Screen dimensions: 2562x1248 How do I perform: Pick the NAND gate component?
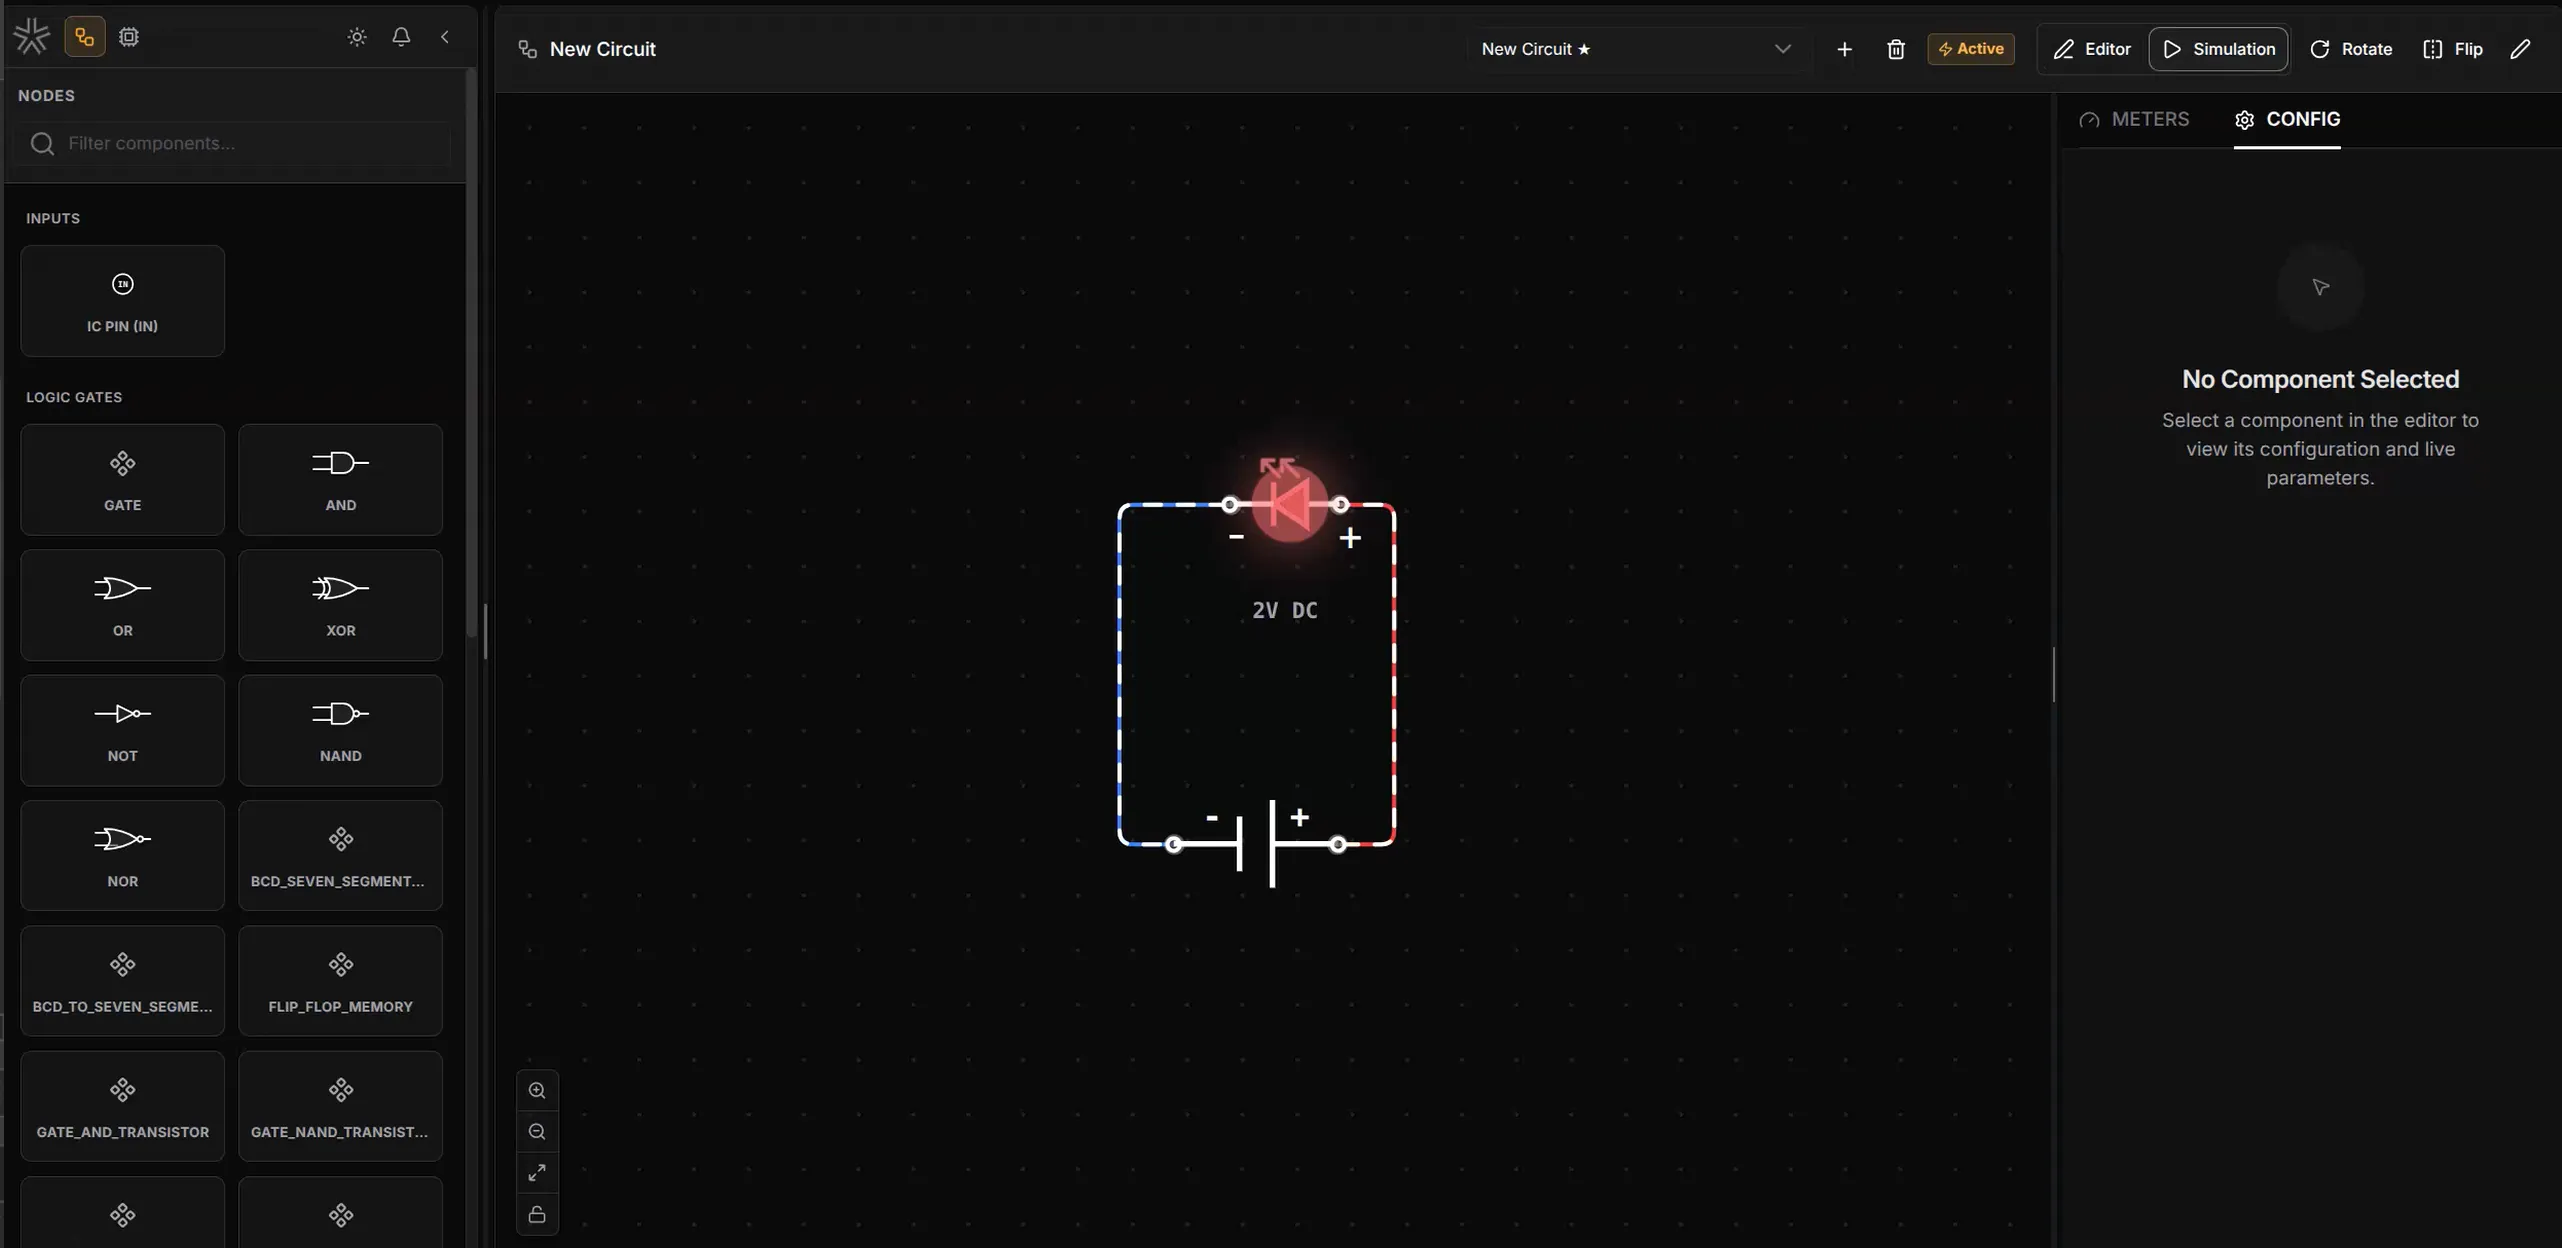click(x=341, y=730)
